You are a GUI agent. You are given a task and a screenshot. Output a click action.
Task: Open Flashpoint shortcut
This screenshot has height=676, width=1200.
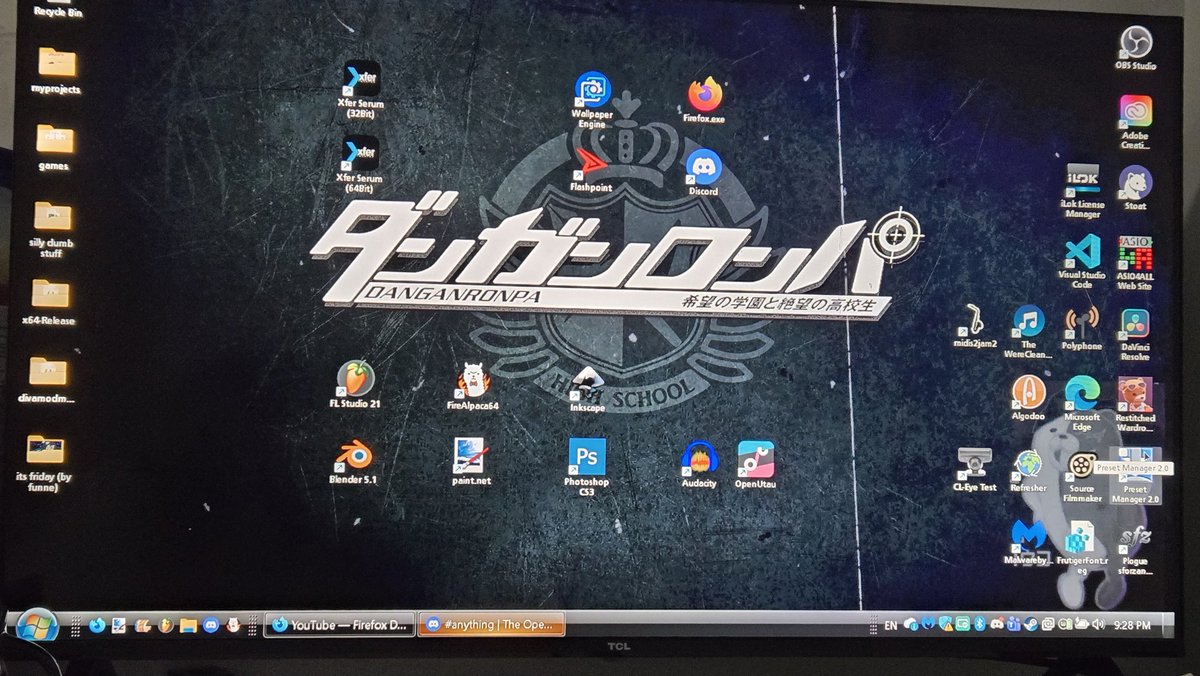coord(590,170)
